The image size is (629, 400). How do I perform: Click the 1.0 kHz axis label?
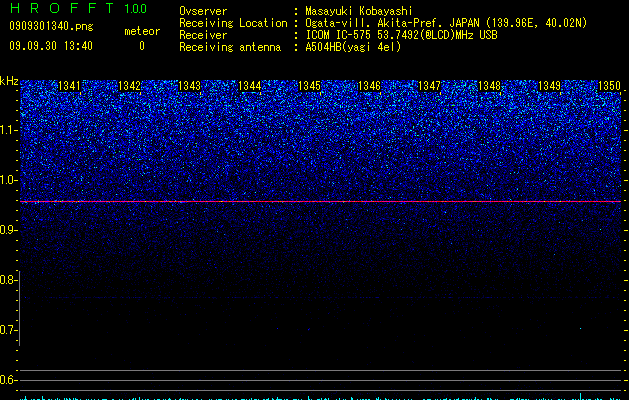9,180
